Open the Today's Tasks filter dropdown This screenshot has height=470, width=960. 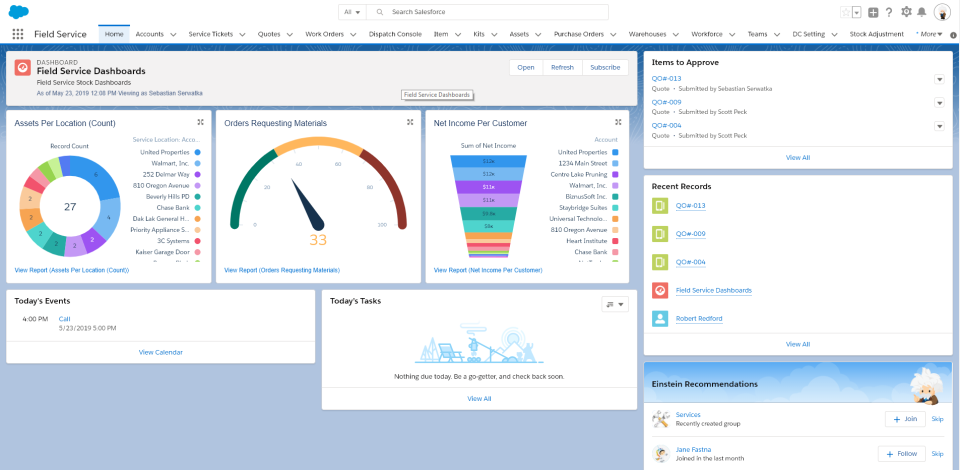(x=615, y=304)
